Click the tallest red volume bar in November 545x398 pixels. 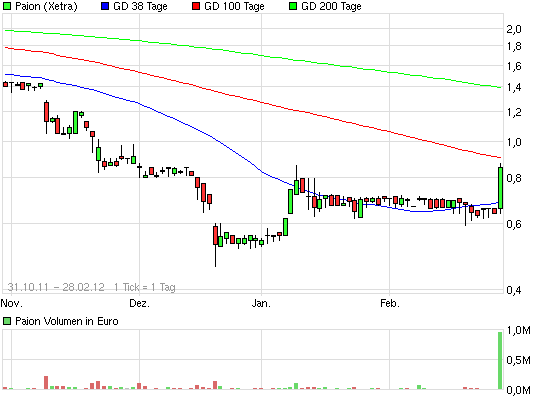[46, 382]
